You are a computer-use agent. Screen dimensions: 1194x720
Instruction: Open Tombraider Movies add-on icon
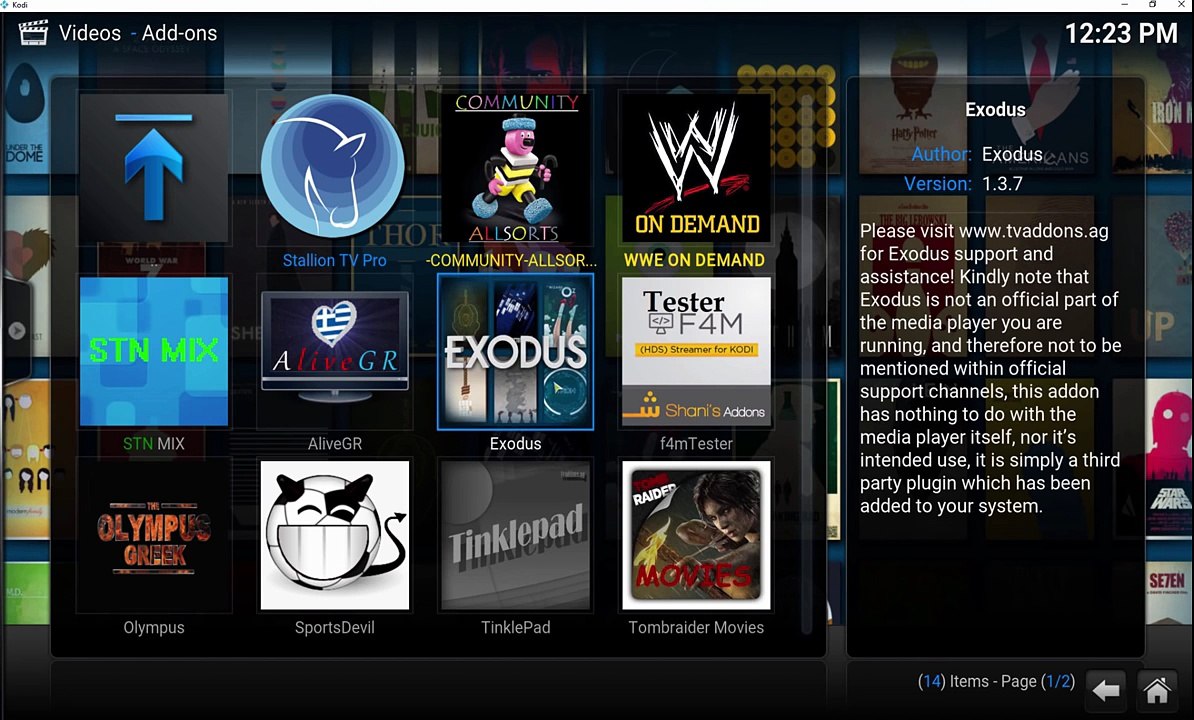tap(696, 536)
